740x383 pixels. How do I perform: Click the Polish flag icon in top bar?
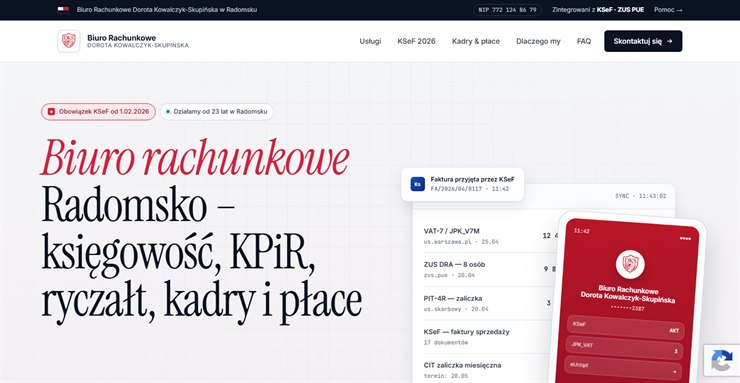pyautogui.click(x=63, y=9)
